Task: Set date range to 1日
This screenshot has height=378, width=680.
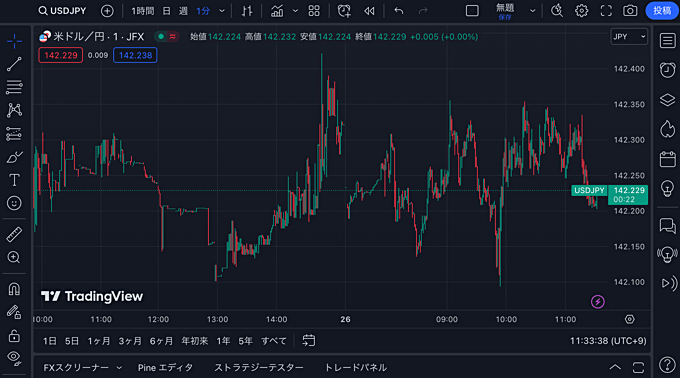Action: click(x=50, y=341)
